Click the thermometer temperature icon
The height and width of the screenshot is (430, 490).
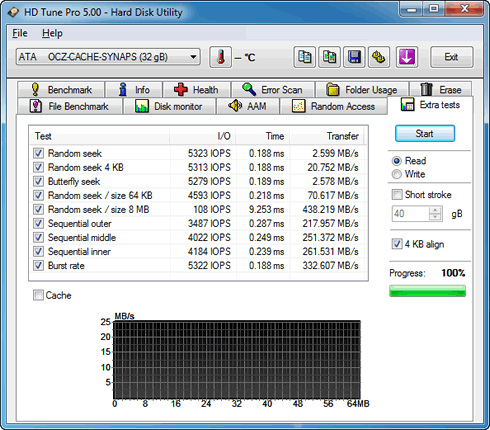[x=220, y=57]
